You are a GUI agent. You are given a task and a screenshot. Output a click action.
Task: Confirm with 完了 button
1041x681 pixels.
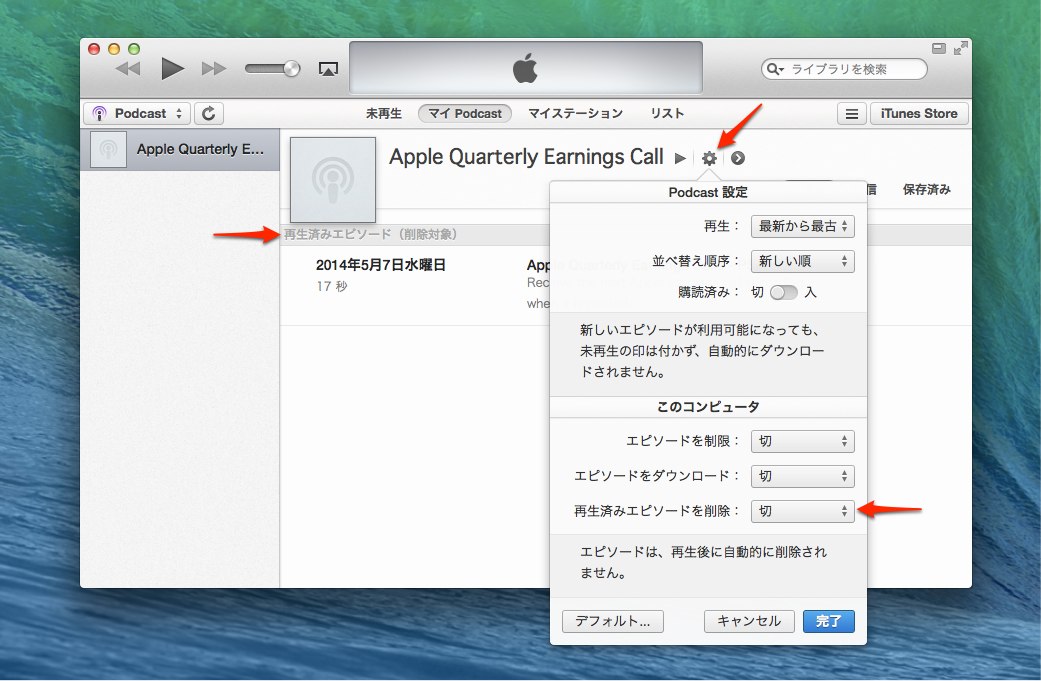pyautogui.click(x=829, y=621)
